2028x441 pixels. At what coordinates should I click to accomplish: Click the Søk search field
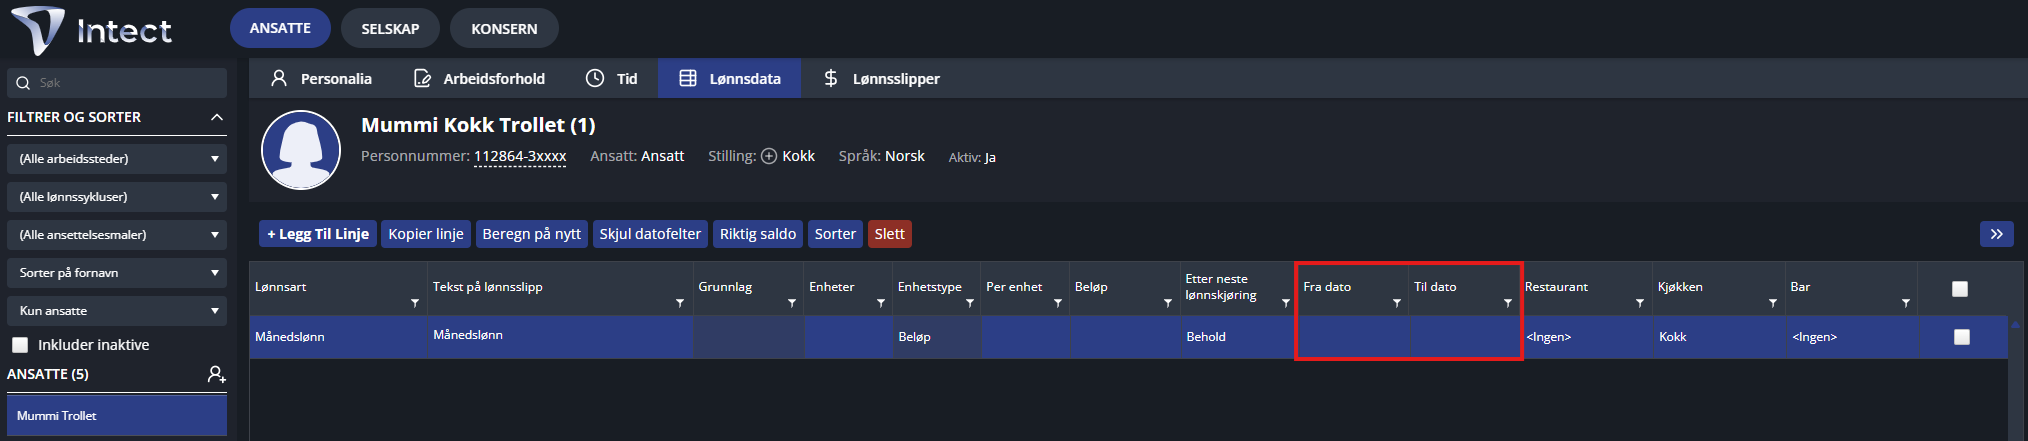[x=117, y=83]
